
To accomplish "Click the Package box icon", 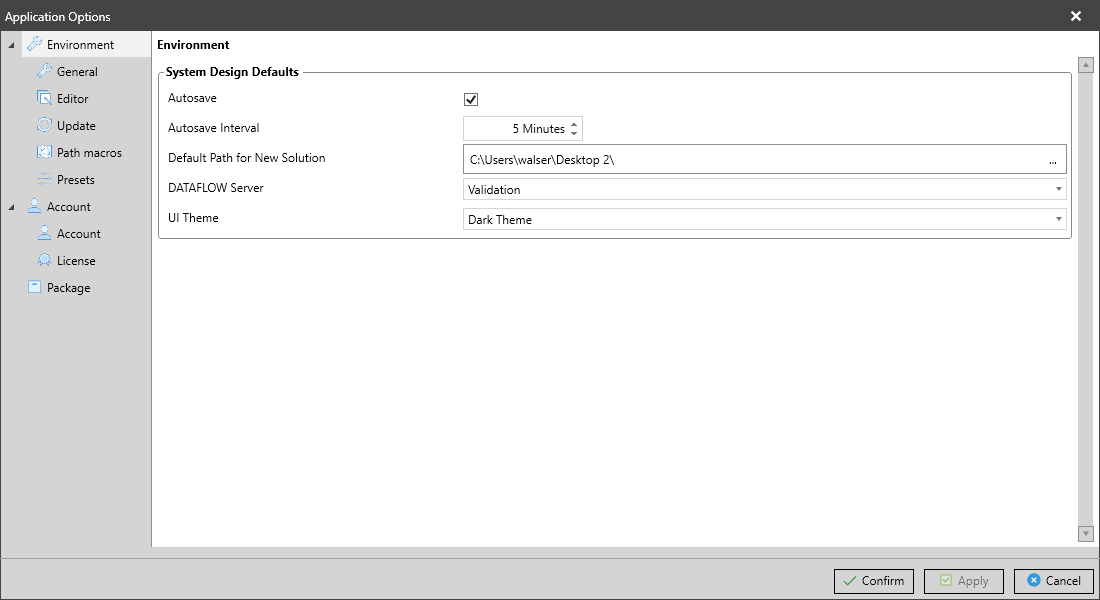I will [x=34, y=287].
